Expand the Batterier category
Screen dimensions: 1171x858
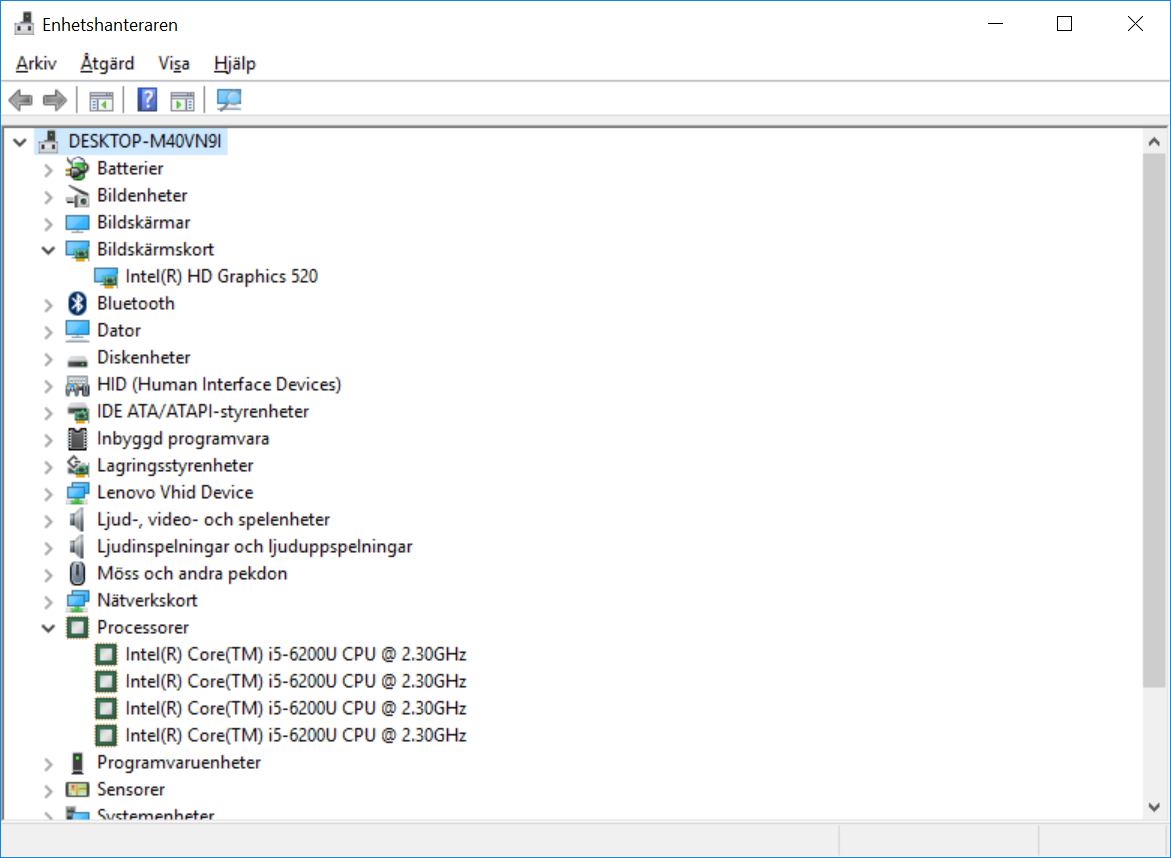point(48,169)
